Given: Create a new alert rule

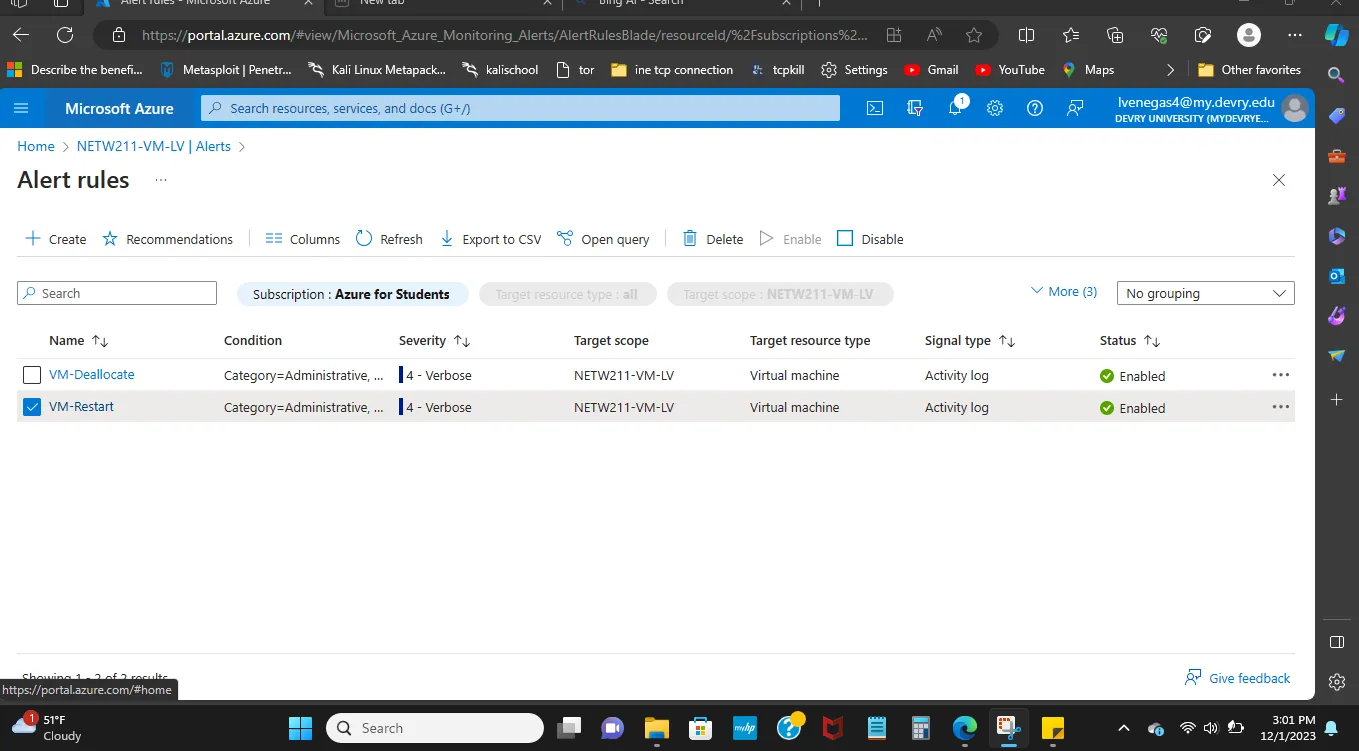Looking at the screenshot, I should 55,239.
